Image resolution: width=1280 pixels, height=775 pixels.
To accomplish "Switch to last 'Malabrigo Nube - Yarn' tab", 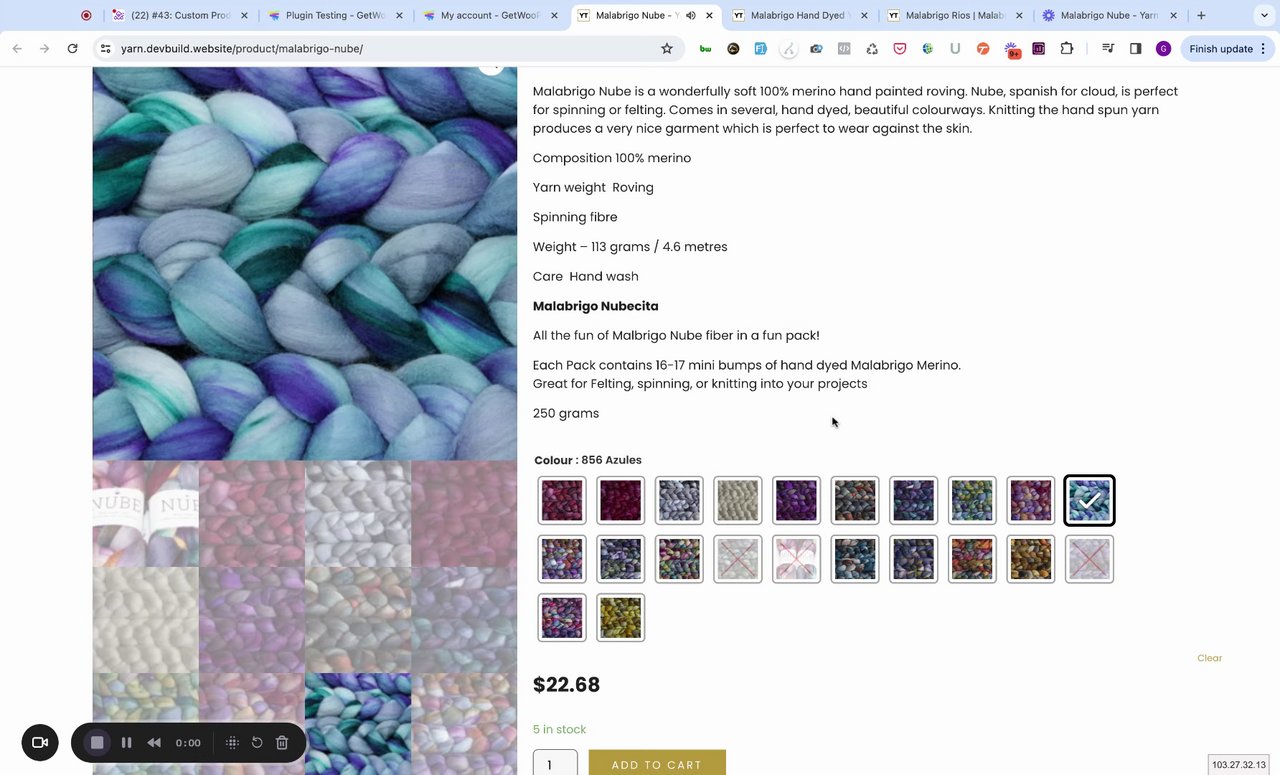I will pos(1110,15).
